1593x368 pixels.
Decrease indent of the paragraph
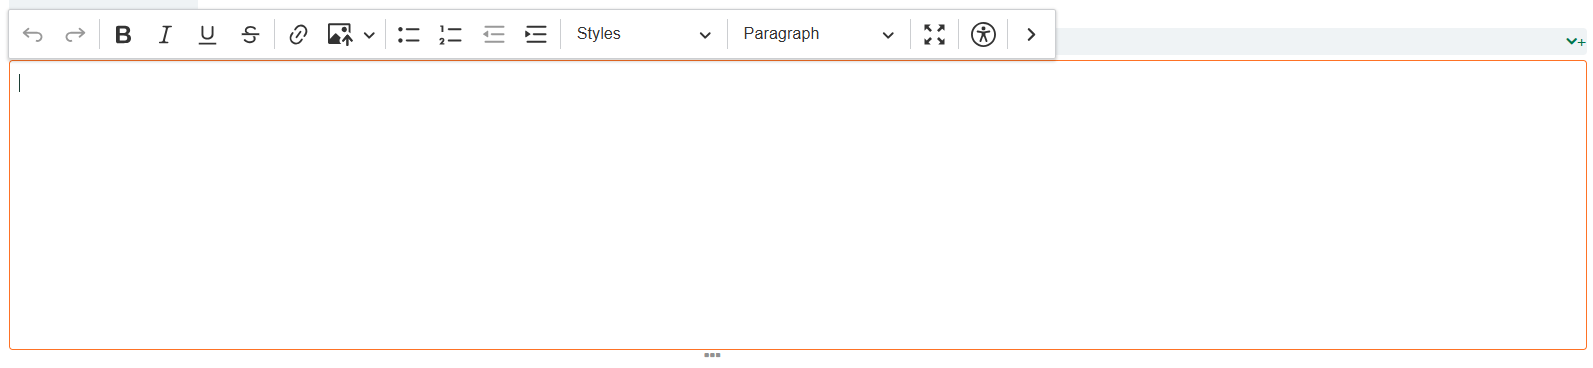pos(494,35)
